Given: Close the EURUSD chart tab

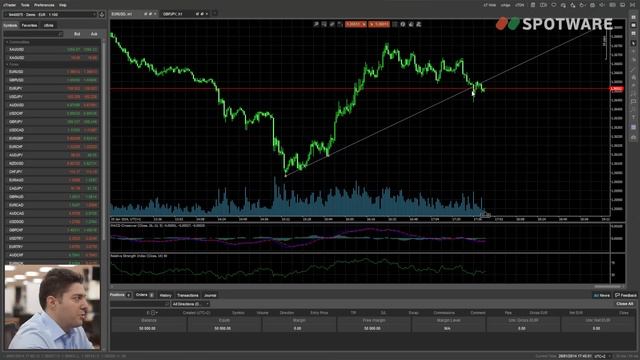Looking at the screenshot, I should click(155, 14).
